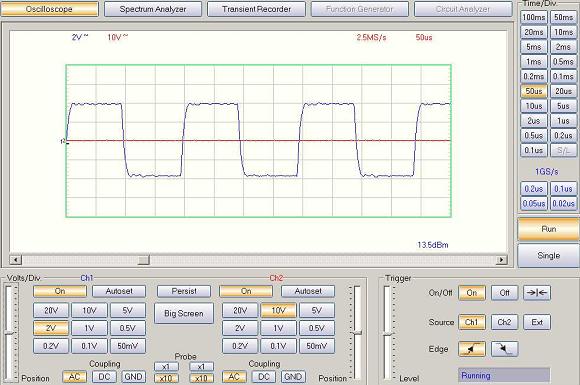The height and width of the screenshot is (385, 580).
Task: Set time base to 0.5ms
Action: tap(563, 62)
